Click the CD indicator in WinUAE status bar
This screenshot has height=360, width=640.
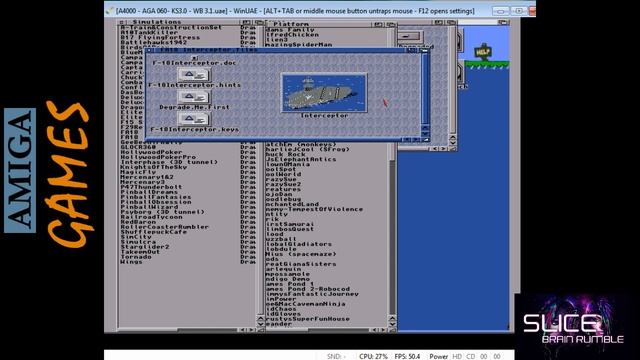click(x=471, y=356)
